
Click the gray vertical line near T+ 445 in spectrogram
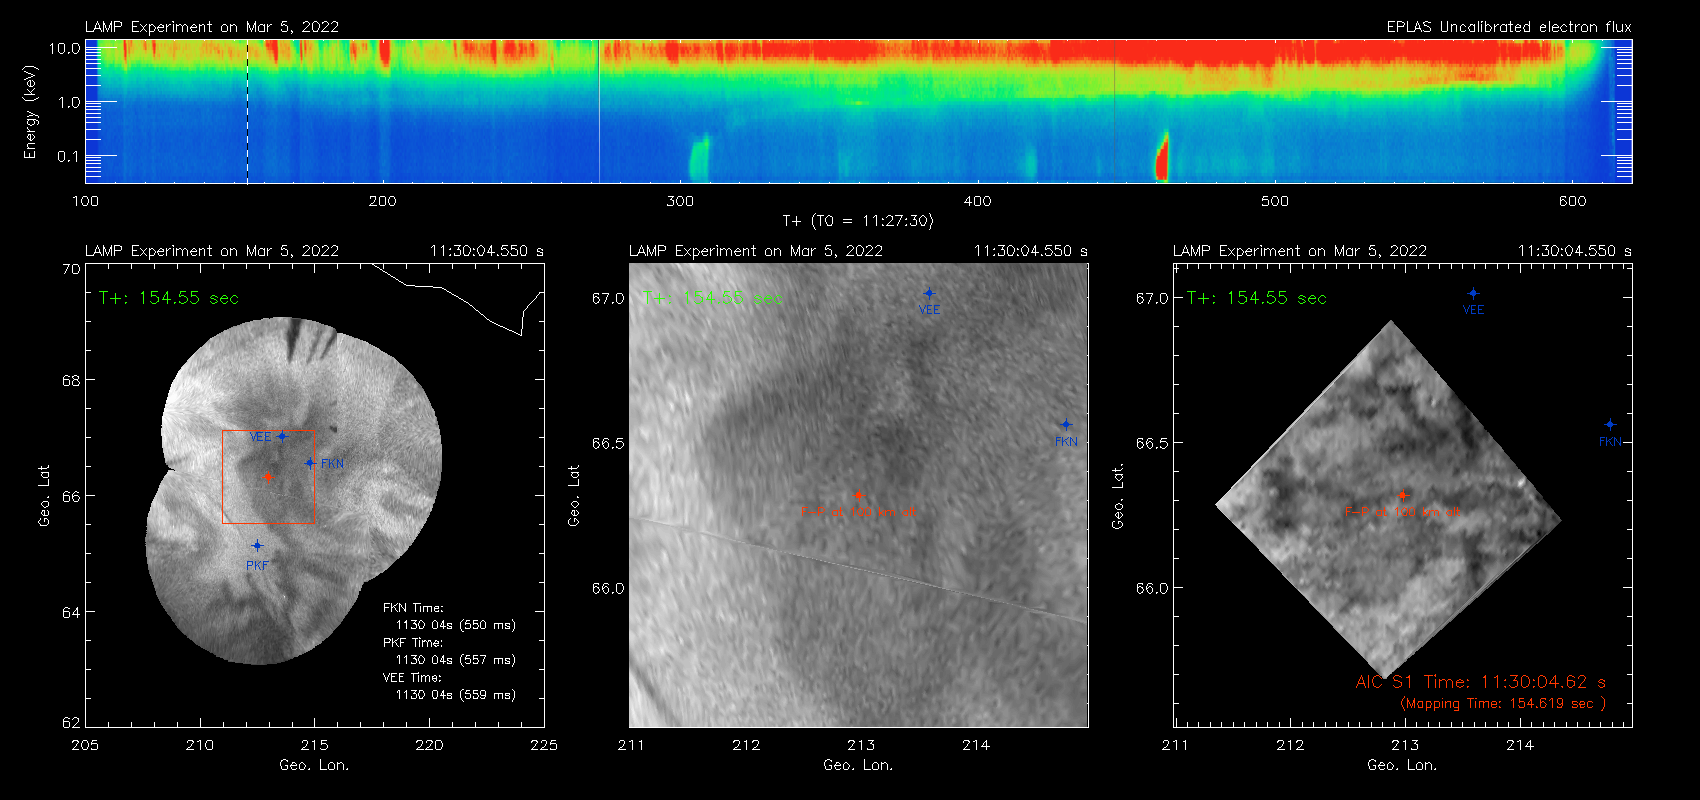click(x=1115, y=111)
